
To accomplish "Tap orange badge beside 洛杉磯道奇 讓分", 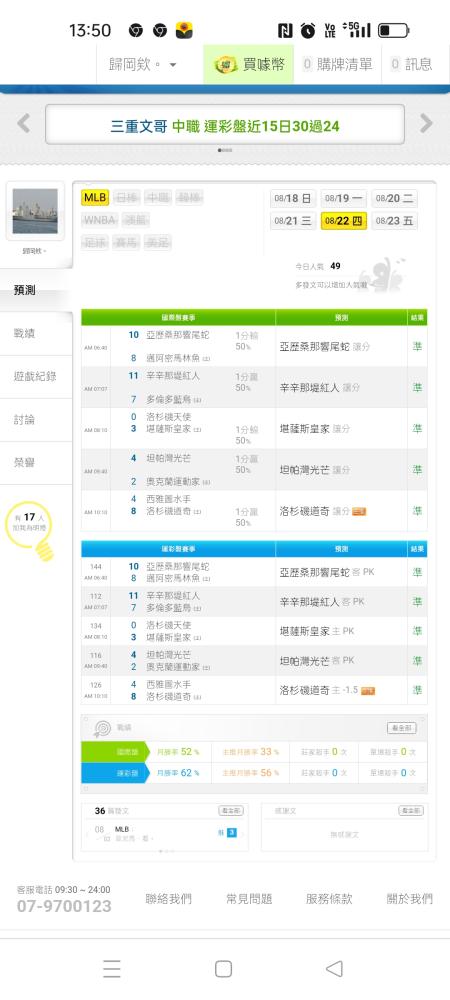I will (359, 511).
